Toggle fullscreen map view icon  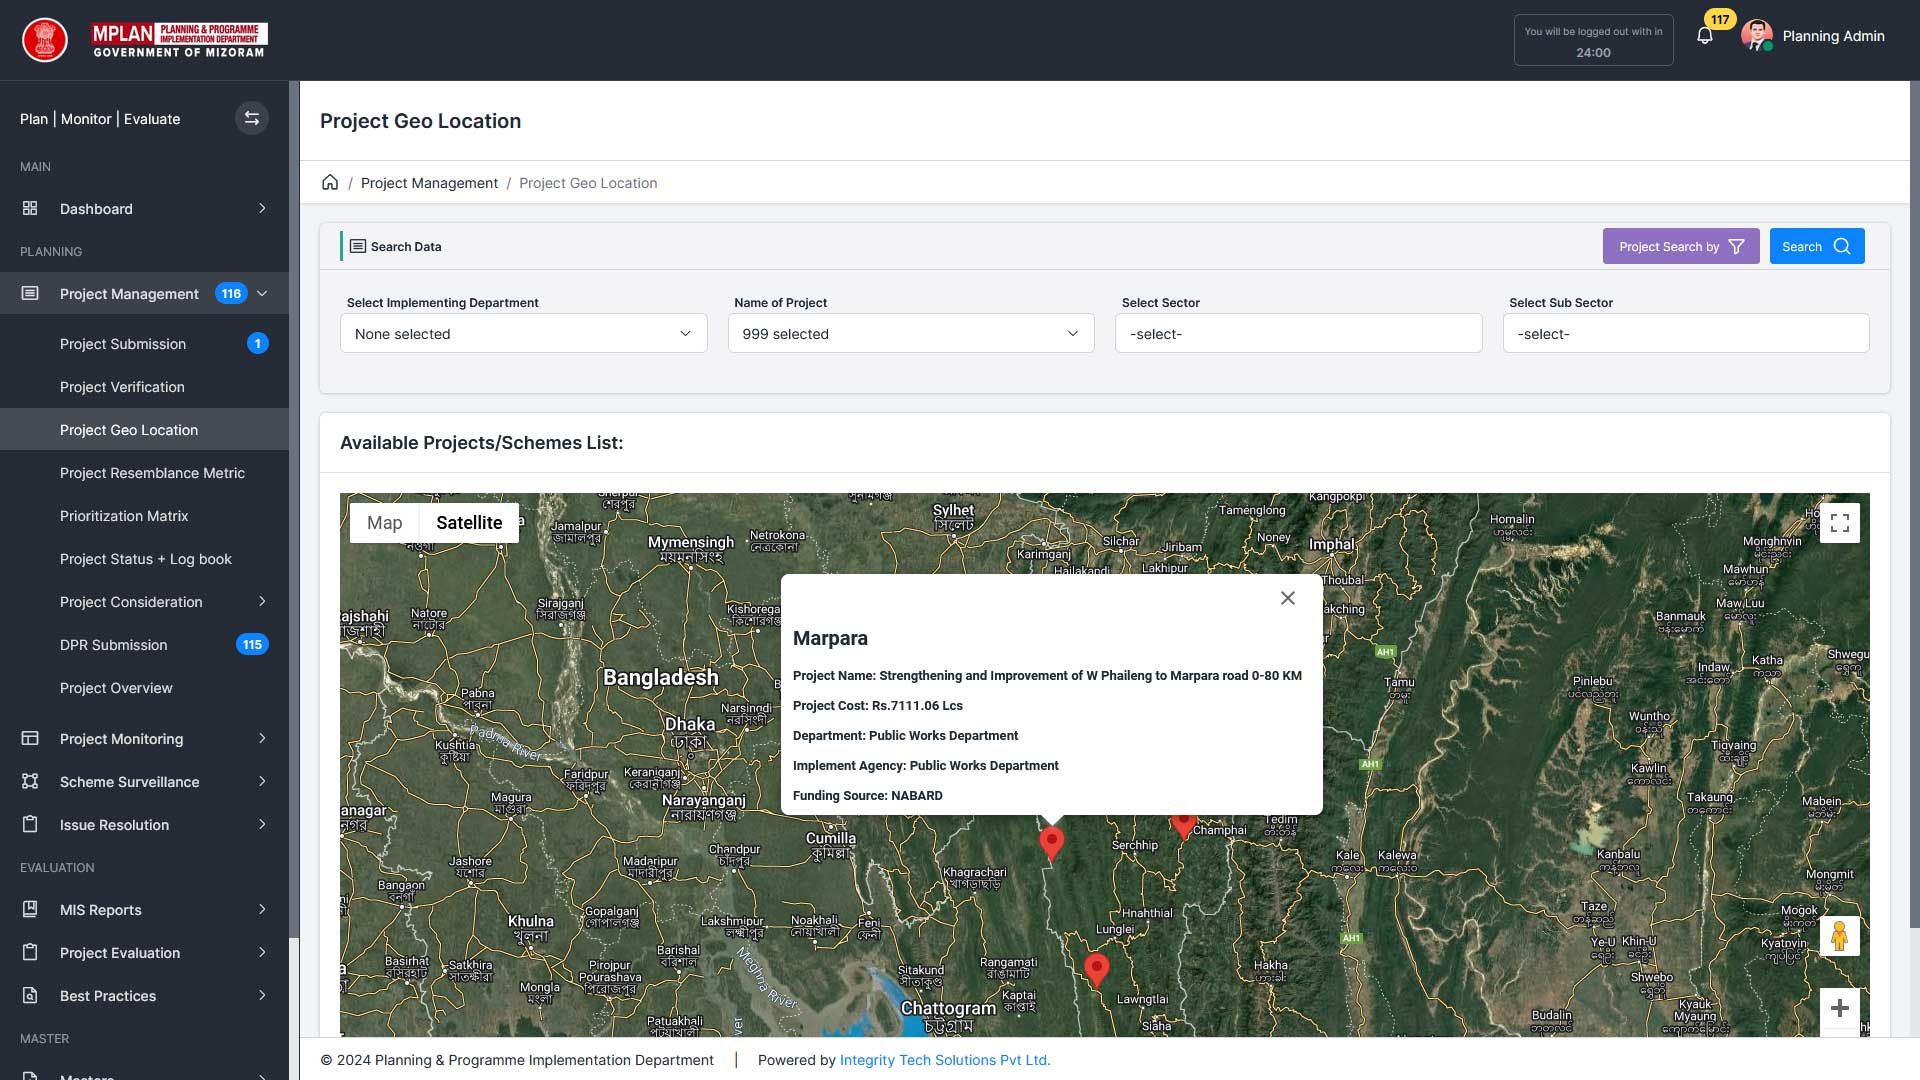(1839, 523)
